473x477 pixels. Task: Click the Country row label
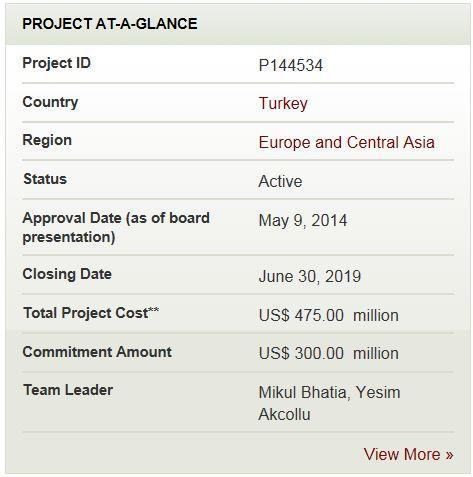[50, 102]
